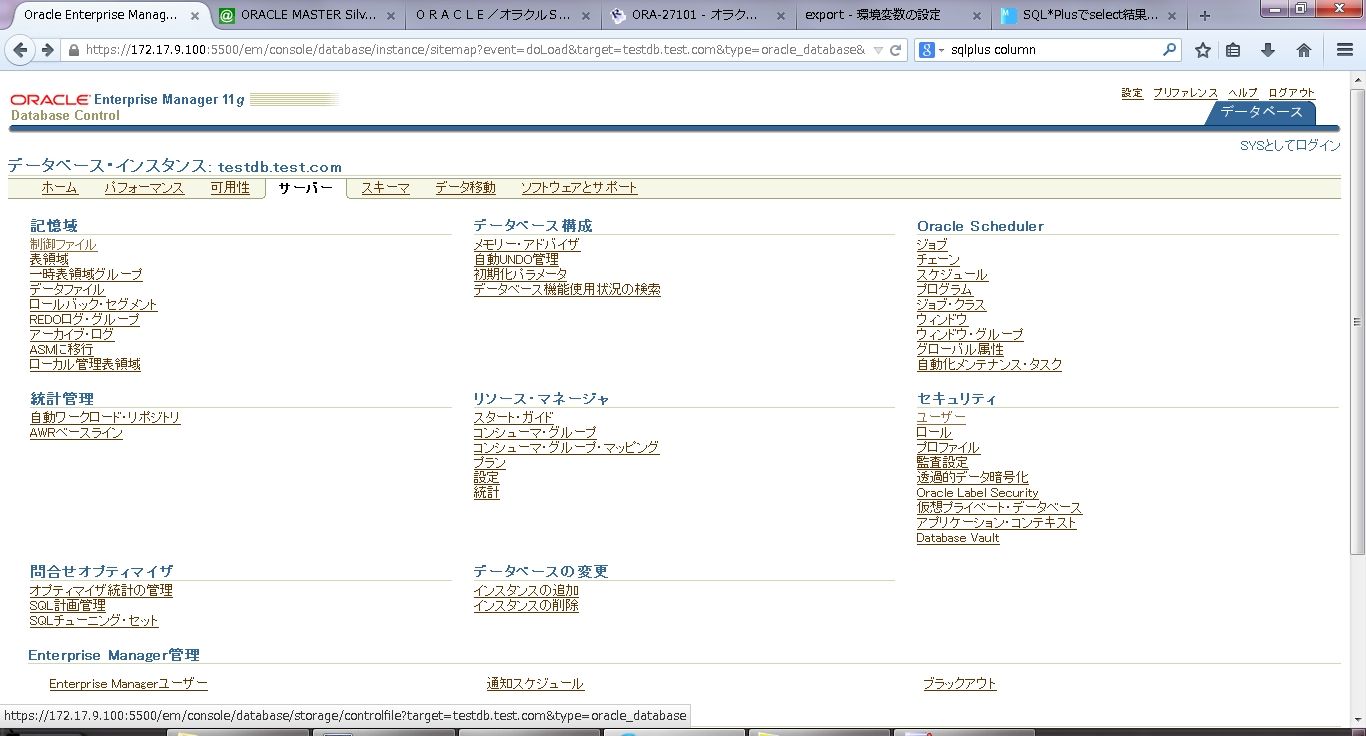Open the スタート・ガイド link
This screenshot has height=736, width=1366.
point(513,417)
